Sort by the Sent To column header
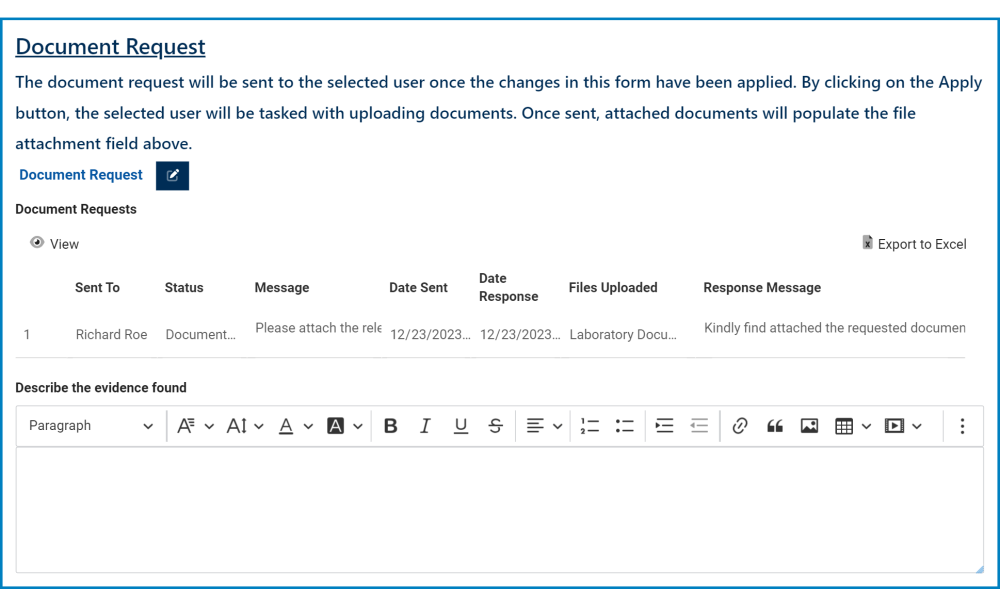Screen dimensions: 1000x589 click(98, 287)
